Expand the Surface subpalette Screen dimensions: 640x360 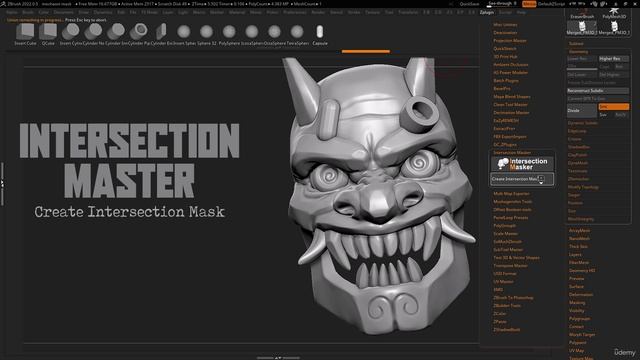[x=576, y=287]
